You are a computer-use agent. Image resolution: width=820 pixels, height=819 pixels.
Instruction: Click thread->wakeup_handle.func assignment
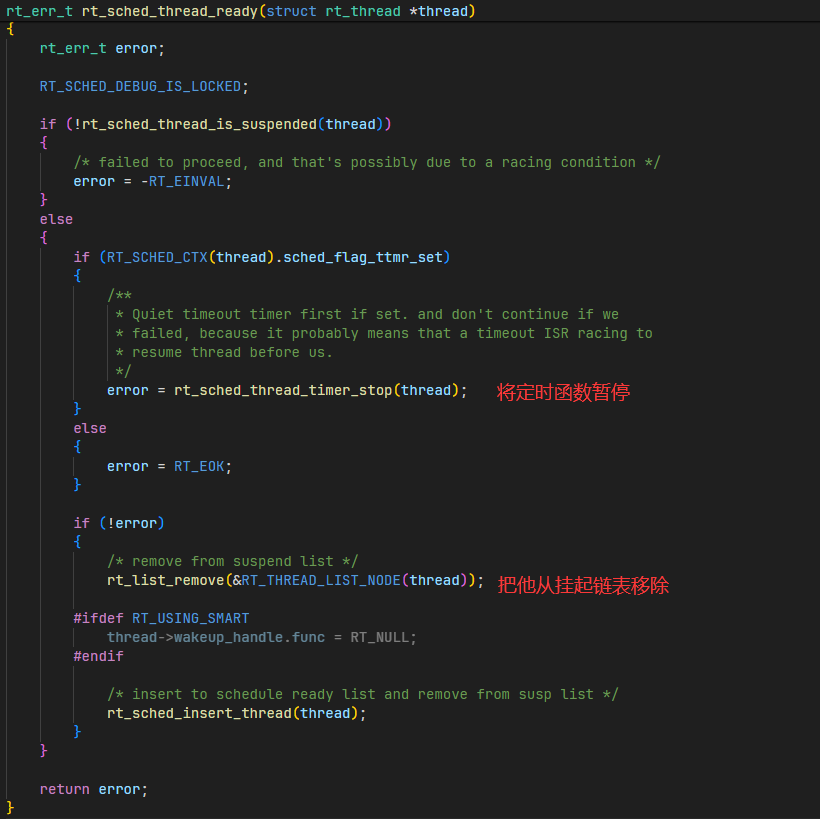click(x=261, y=638)
